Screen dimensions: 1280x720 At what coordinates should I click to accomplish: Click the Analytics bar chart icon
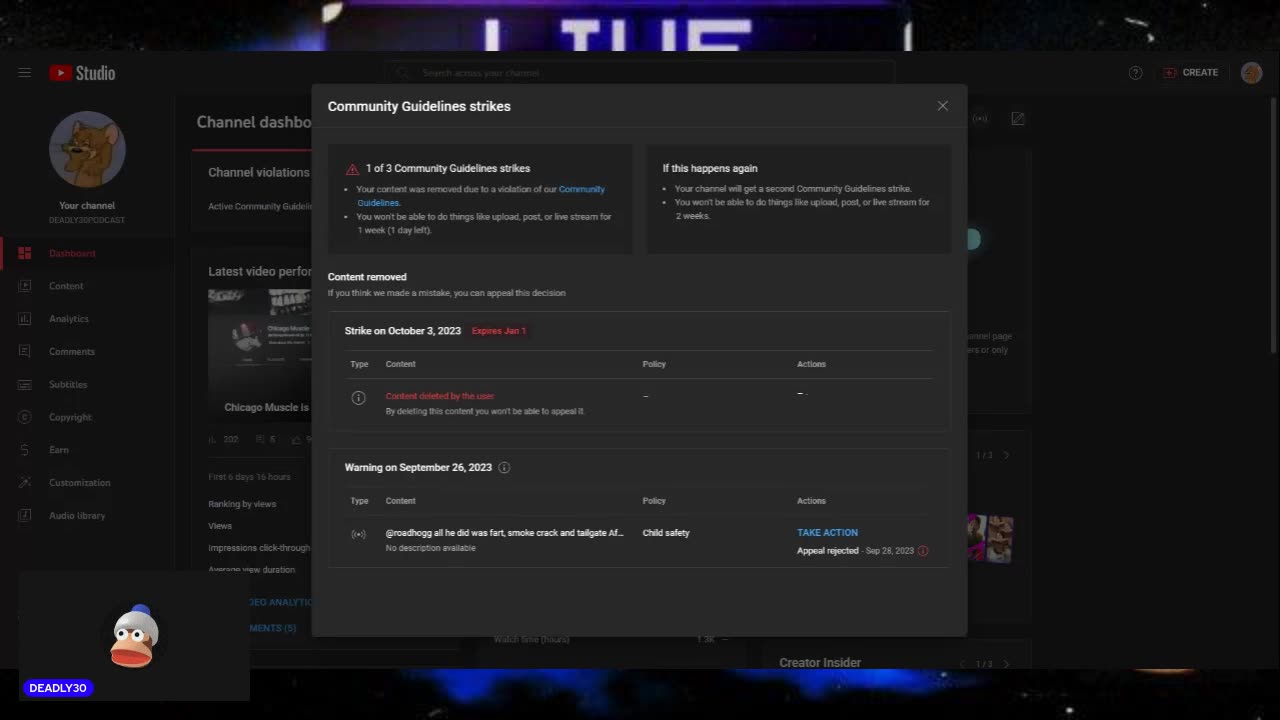25,319
